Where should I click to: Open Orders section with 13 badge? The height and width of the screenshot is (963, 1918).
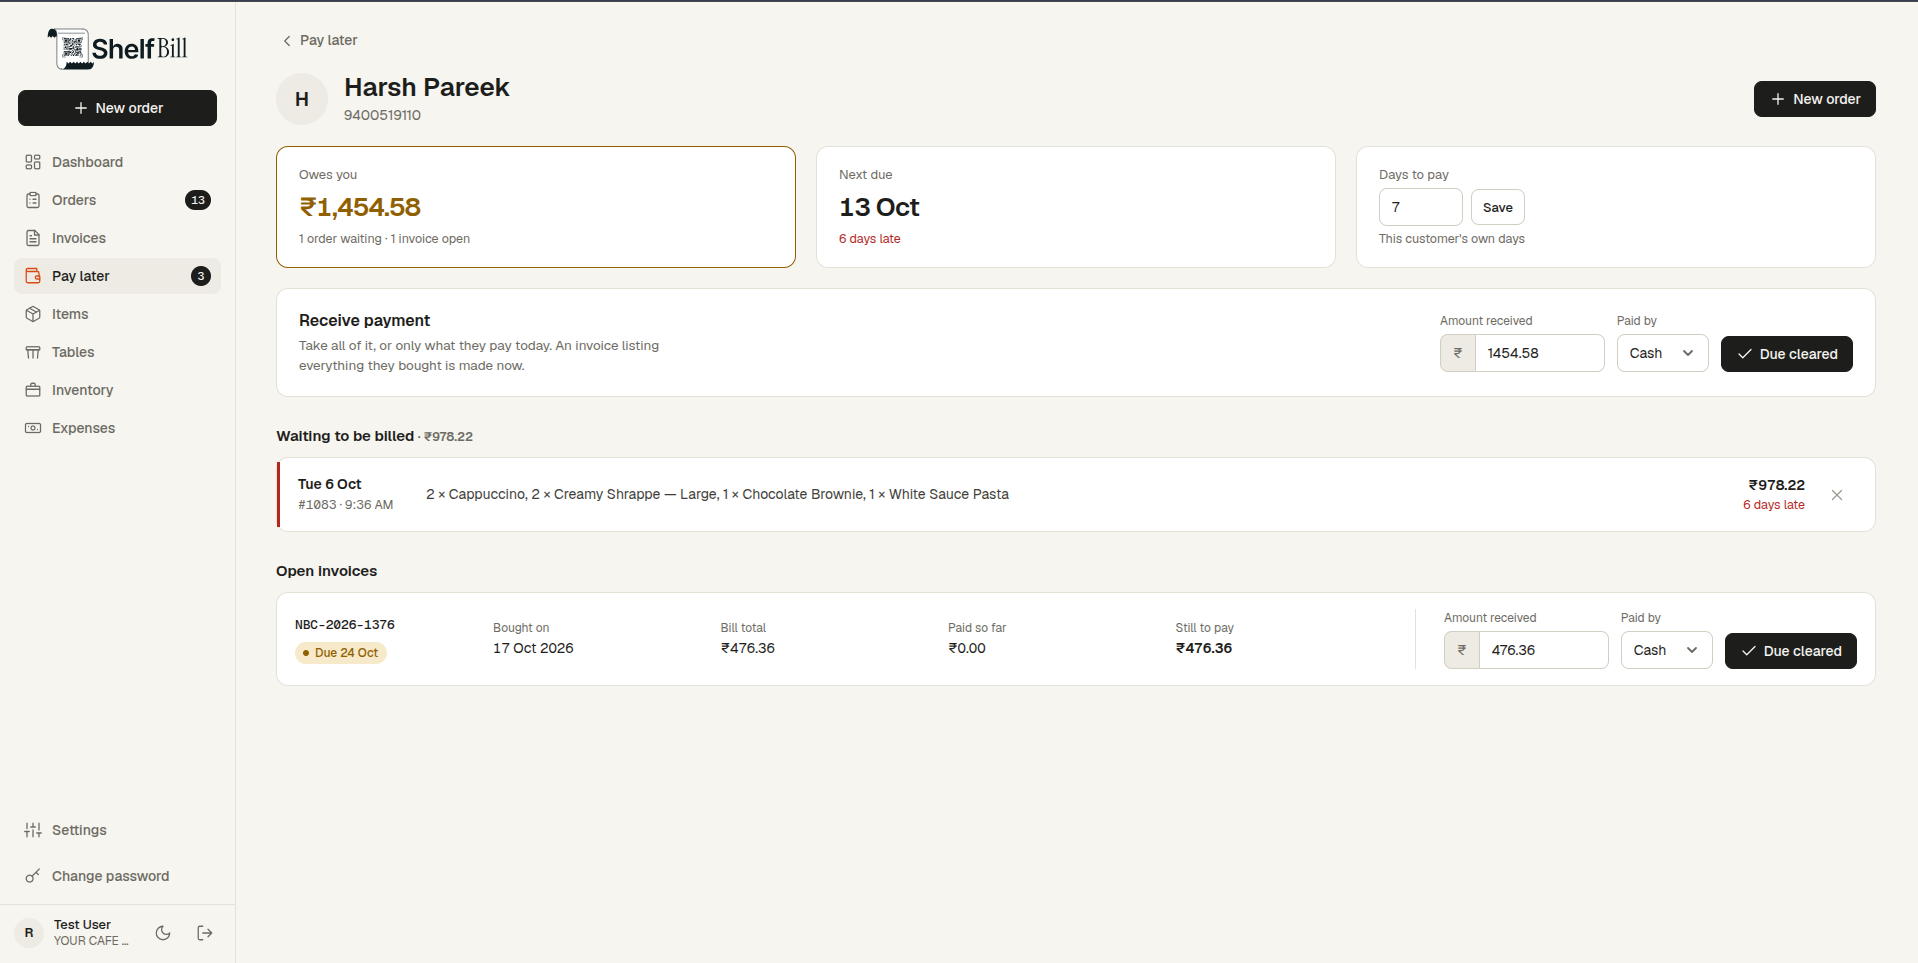[117, 200]
